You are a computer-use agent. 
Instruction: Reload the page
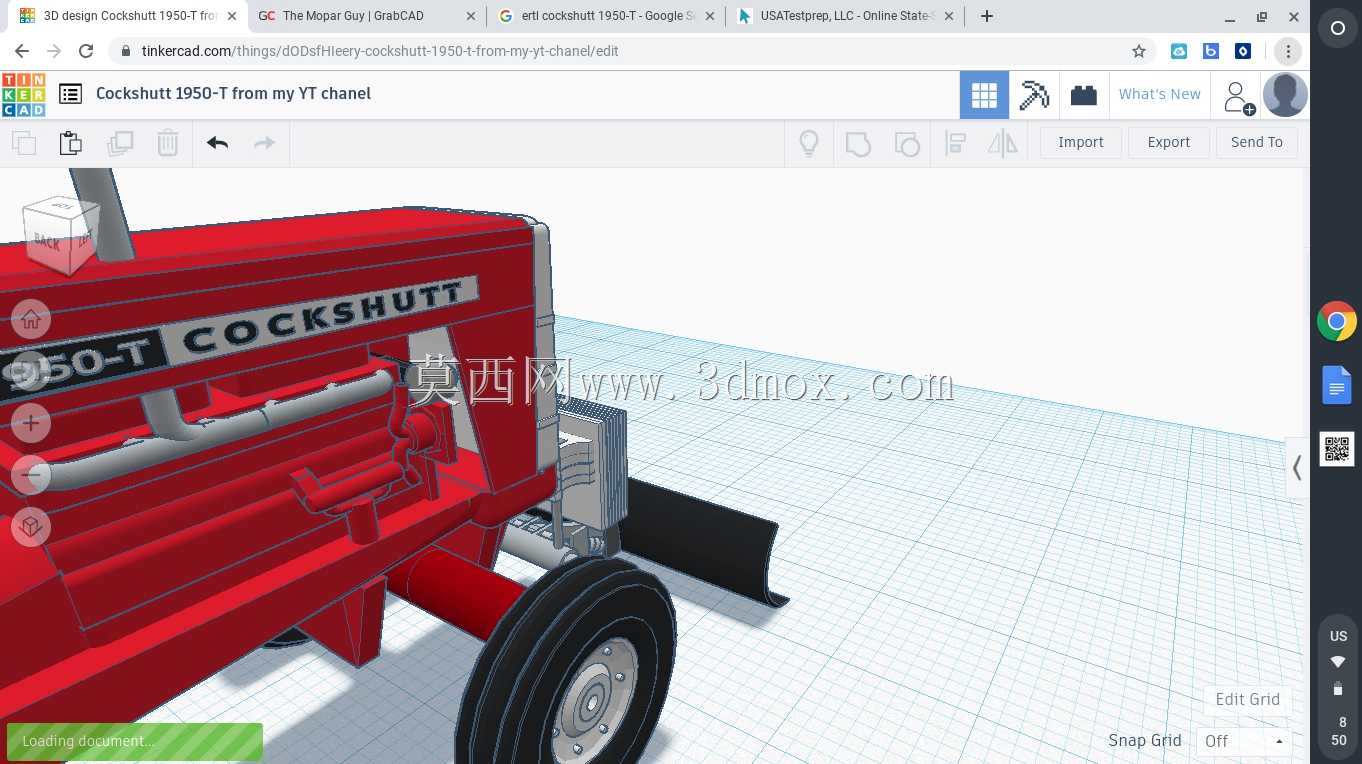tap(86, 51)
